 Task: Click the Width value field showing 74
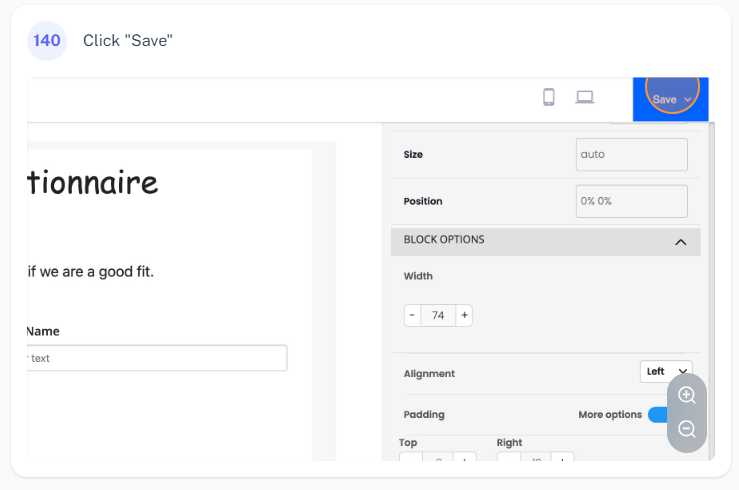(438, 315)
